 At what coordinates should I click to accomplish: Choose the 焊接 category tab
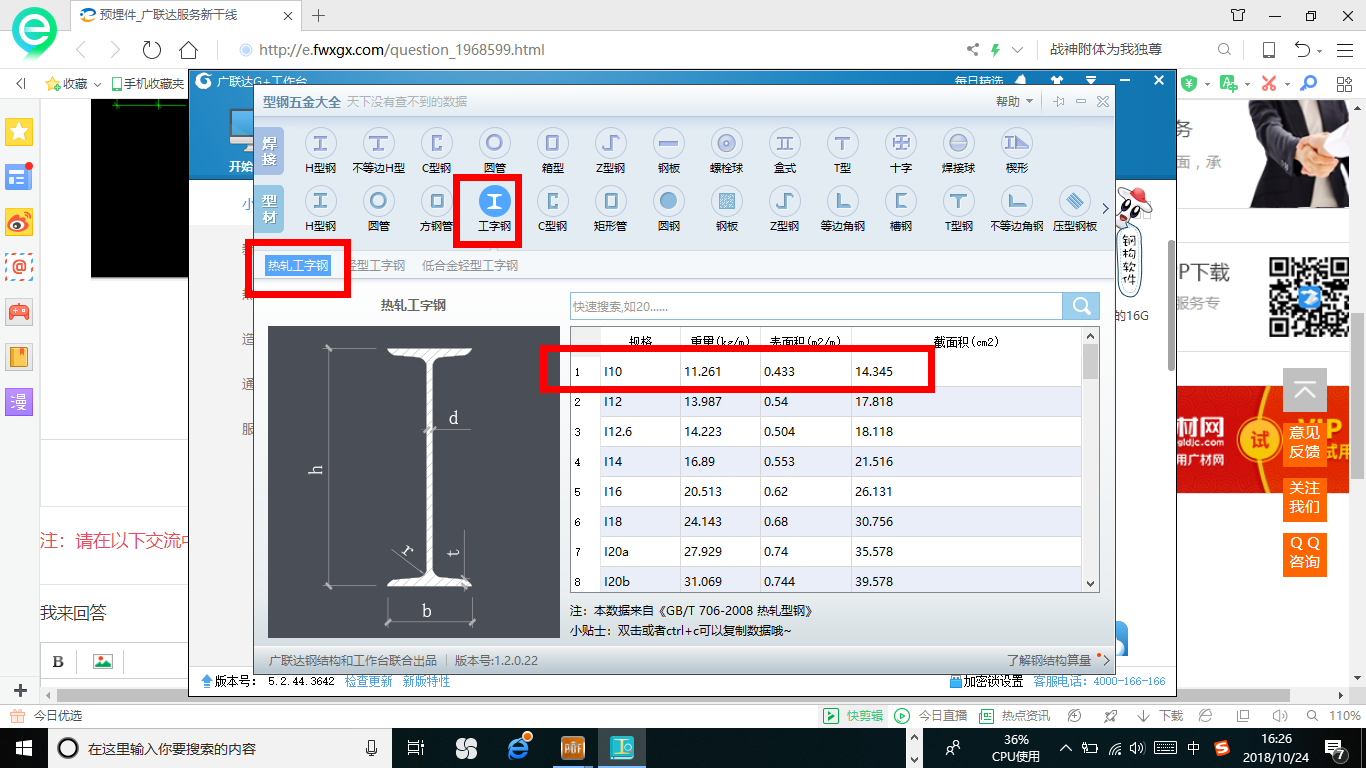(270, 151)
